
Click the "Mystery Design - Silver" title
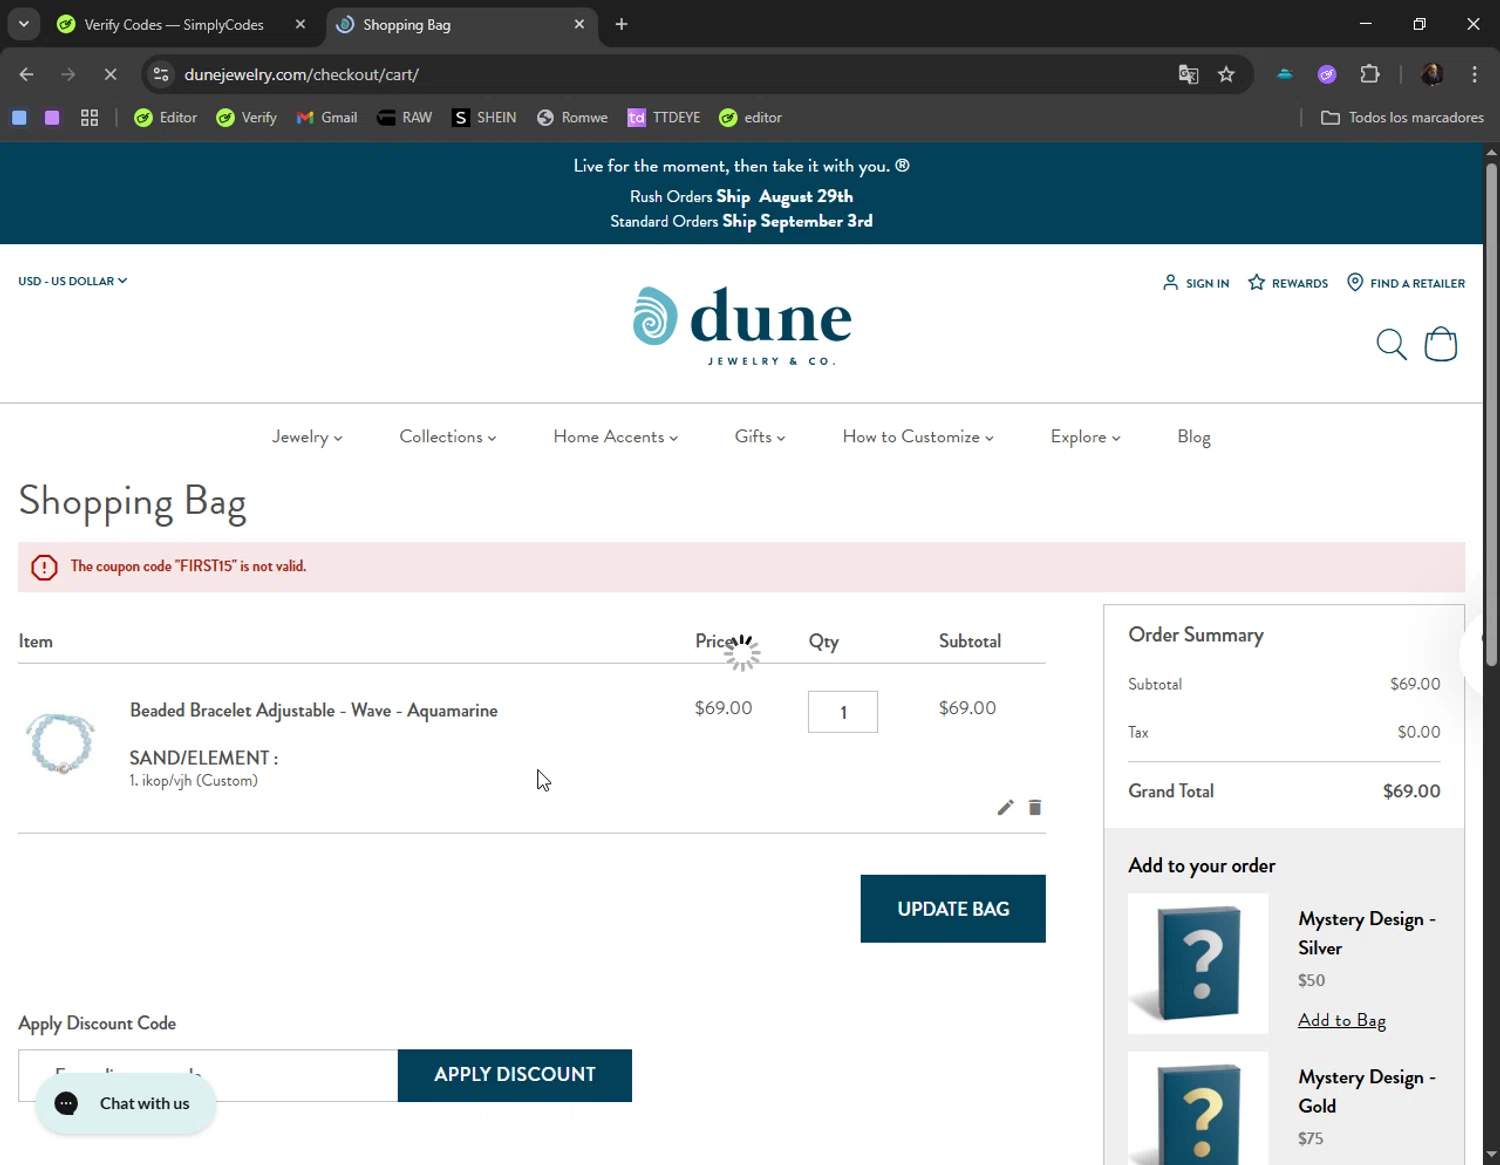point(1367,933)
